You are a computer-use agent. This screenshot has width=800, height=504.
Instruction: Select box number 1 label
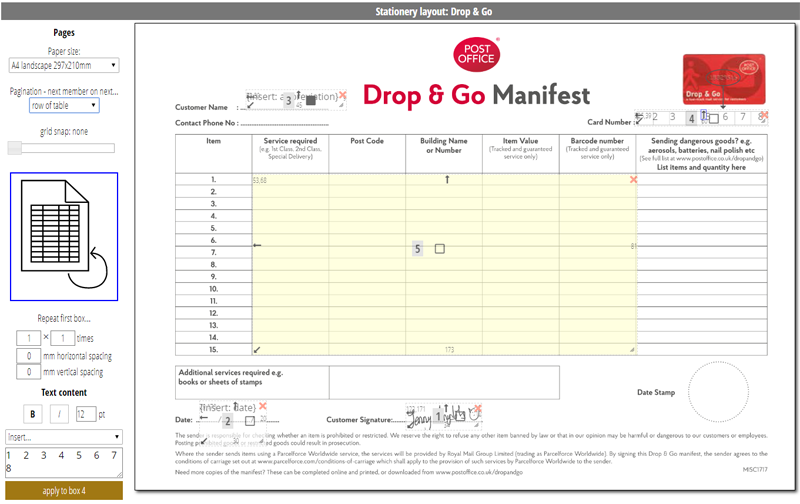438,416
